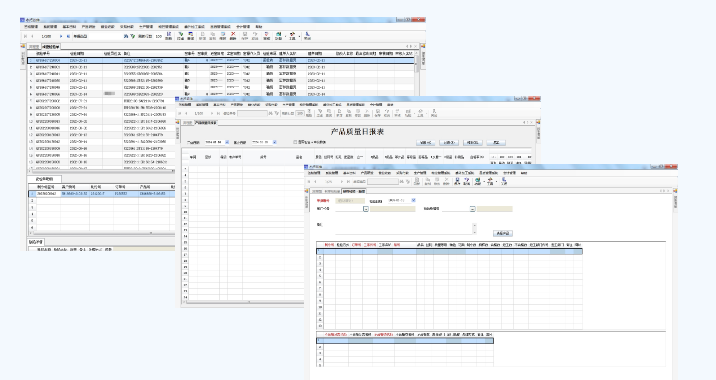Image resolution: width=716 pixels, height=380 pixels.
Task: Click the button beside the remarks box in front form
Action: 503,233
